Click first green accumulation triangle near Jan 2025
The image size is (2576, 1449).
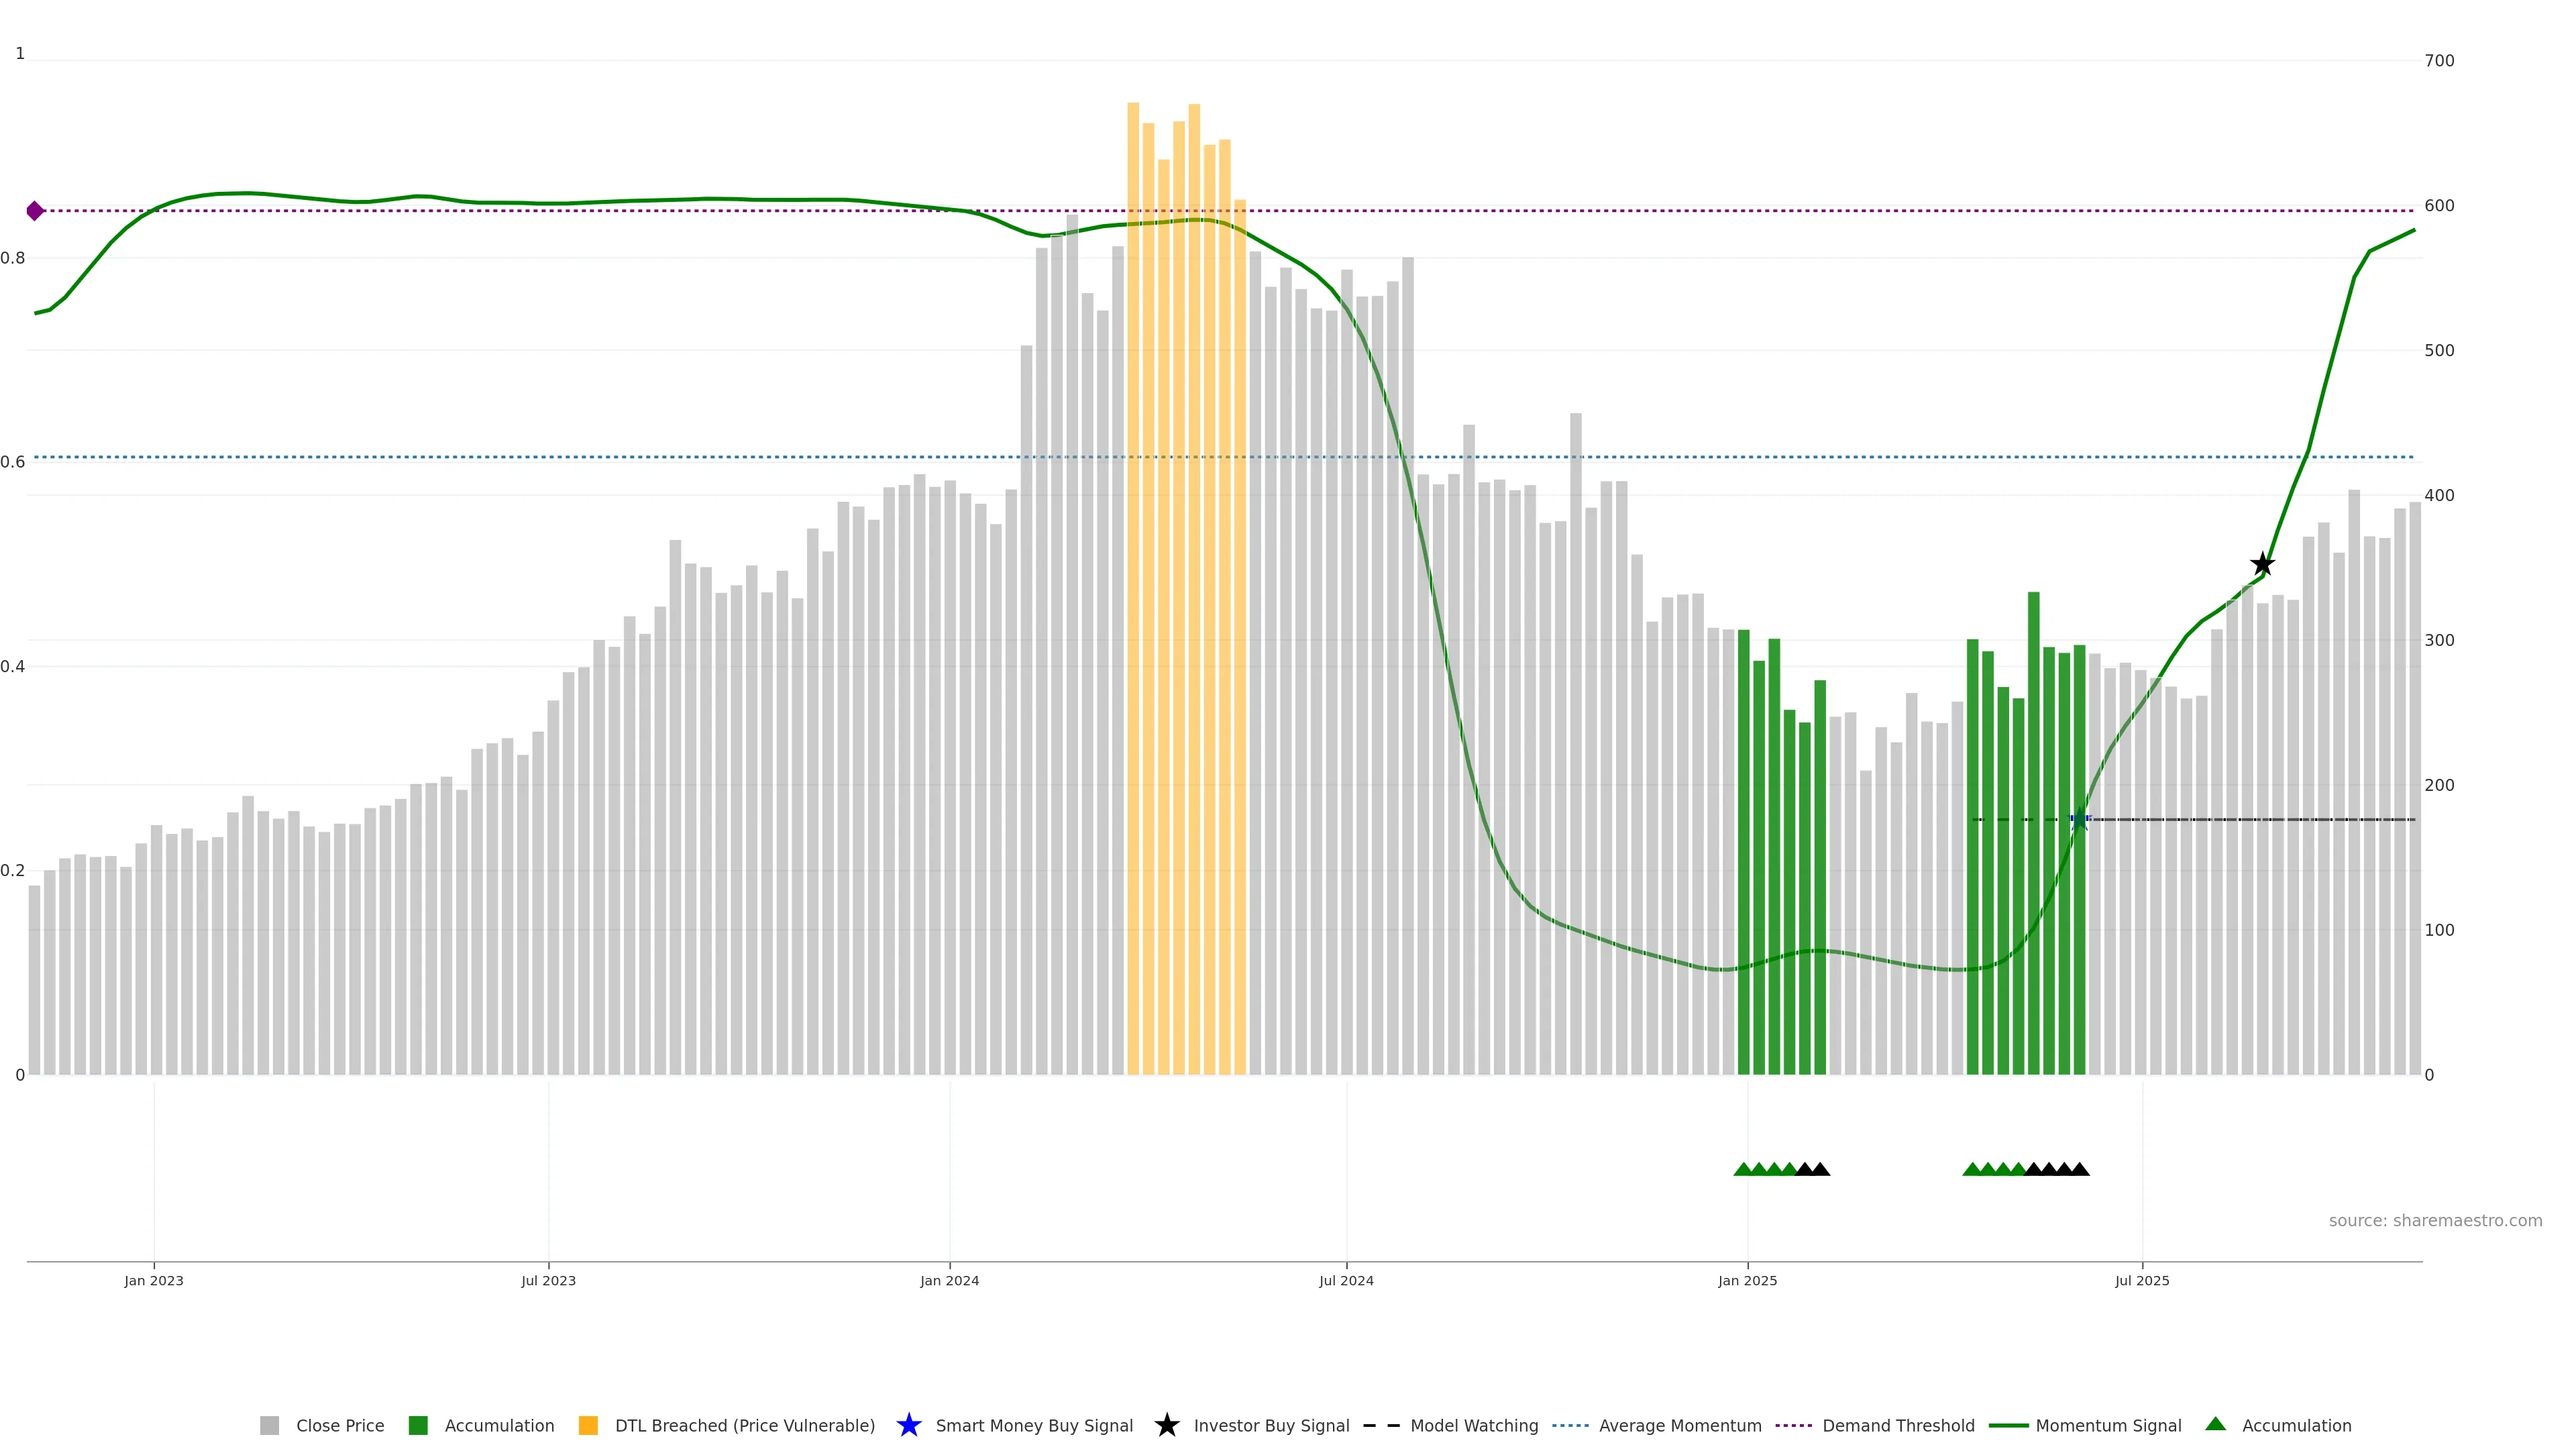pos(1743,1169)
